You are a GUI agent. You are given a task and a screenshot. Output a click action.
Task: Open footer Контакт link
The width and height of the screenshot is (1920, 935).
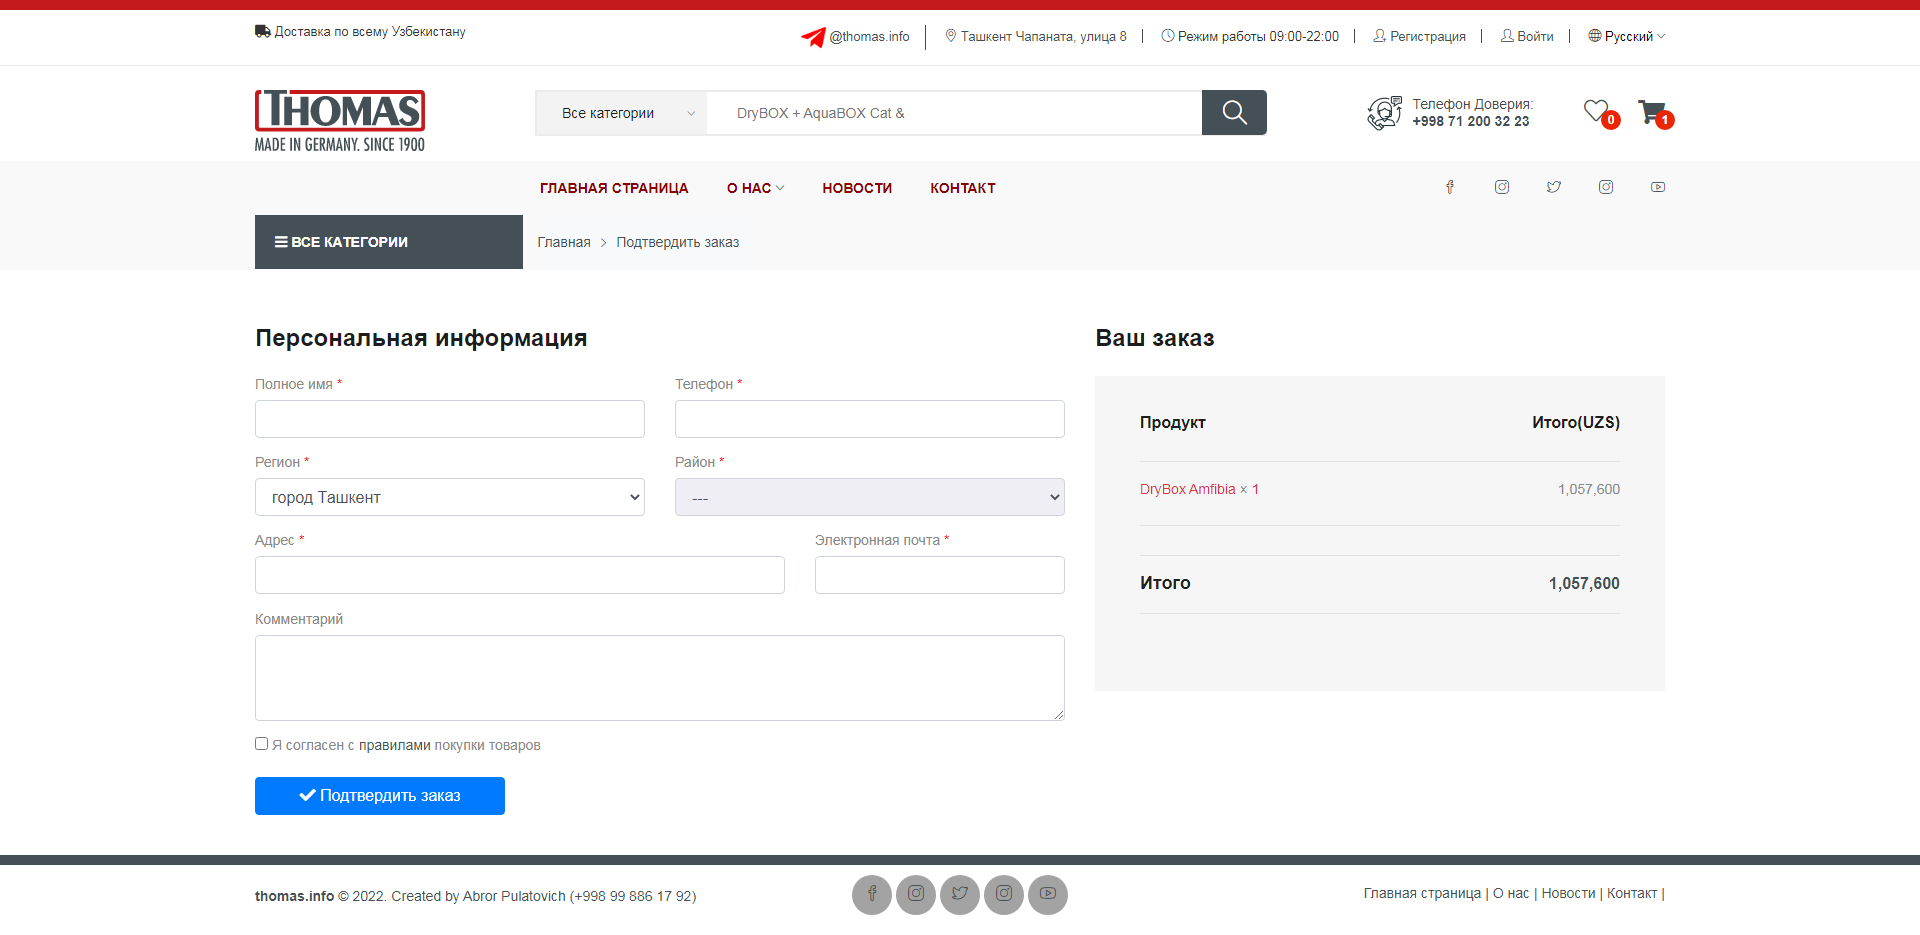1632,893
